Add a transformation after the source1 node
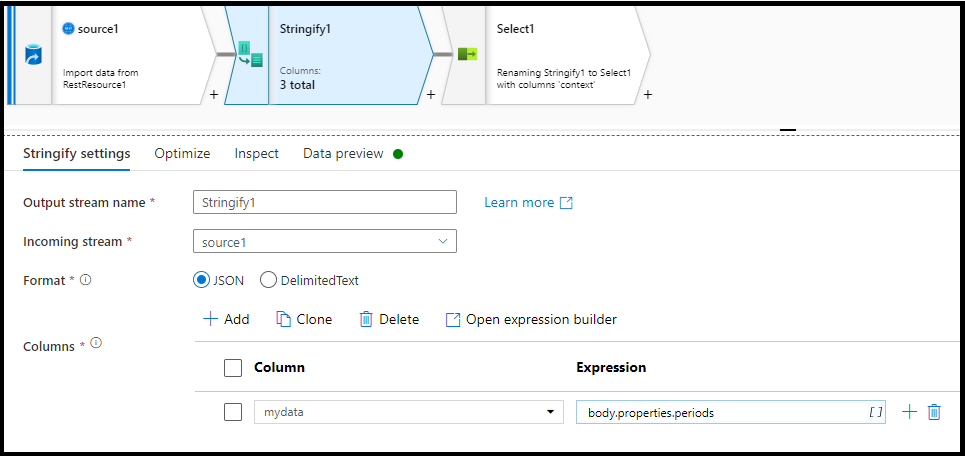This screenshot has width=965, height=456. (213, 95)
